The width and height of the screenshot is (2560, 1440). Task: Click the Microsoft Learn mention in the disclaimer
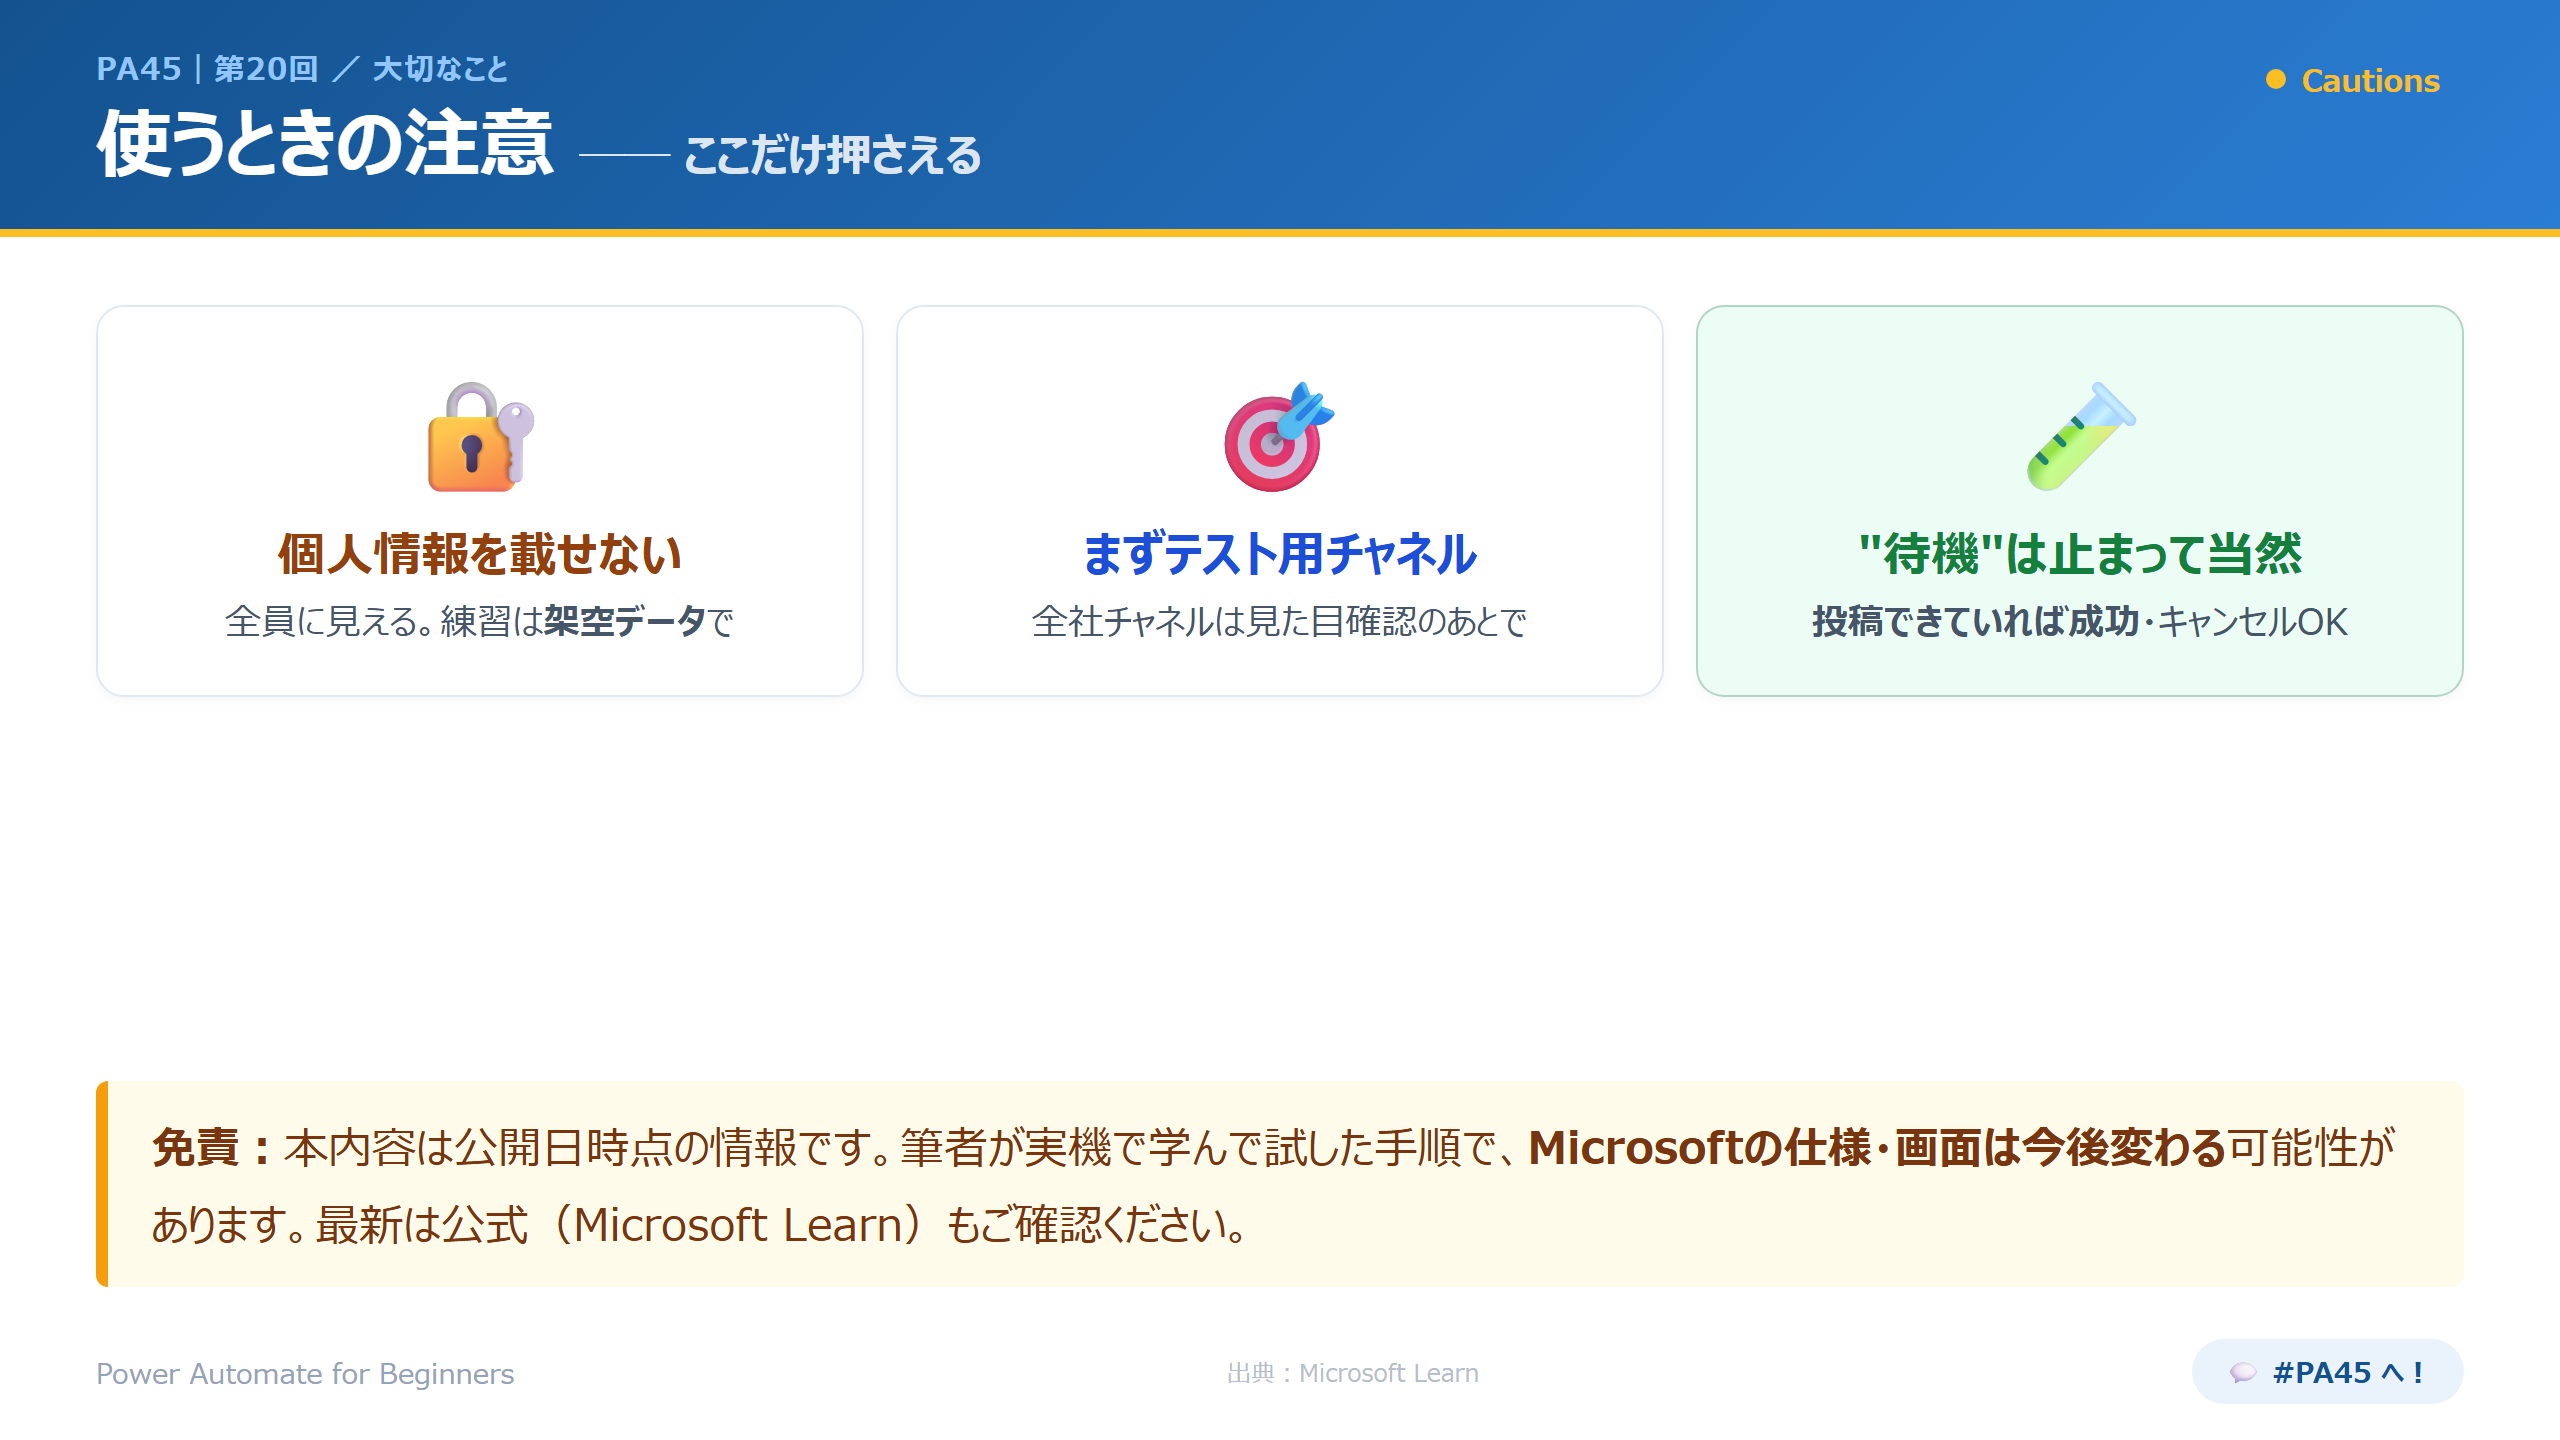(x=739, y=1225)
